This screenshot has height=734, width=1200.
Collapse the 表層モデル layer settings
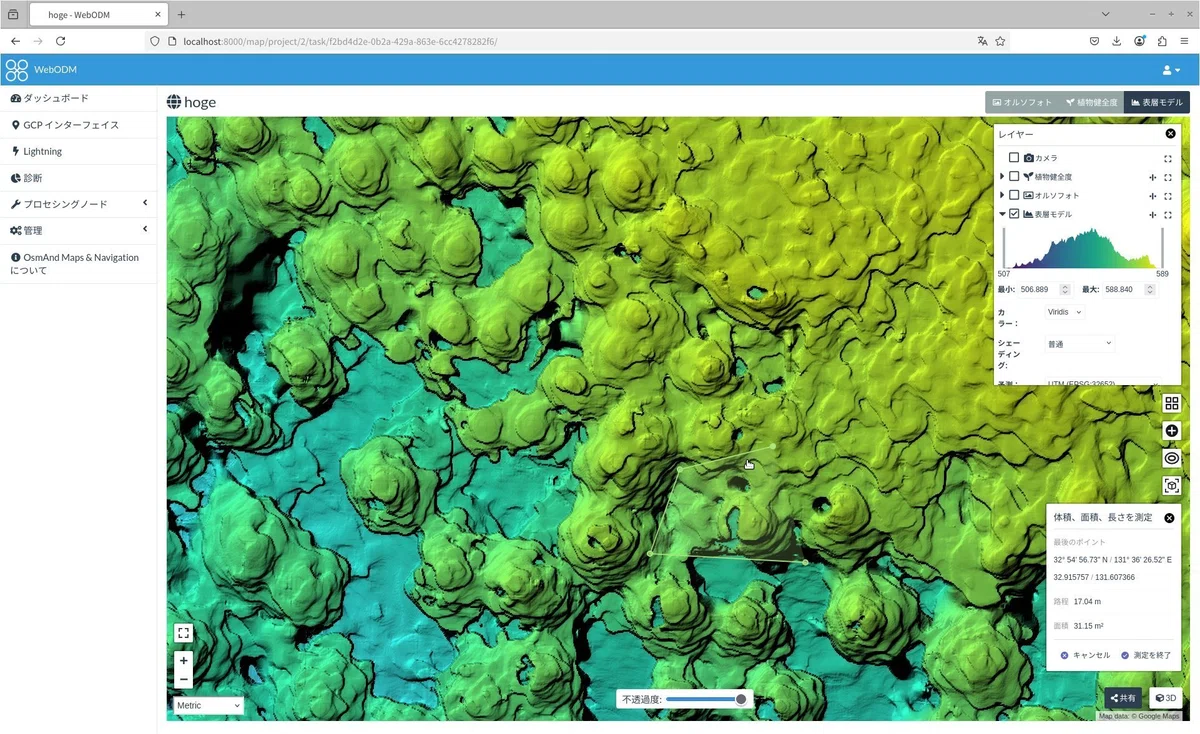coord(1002,214)
